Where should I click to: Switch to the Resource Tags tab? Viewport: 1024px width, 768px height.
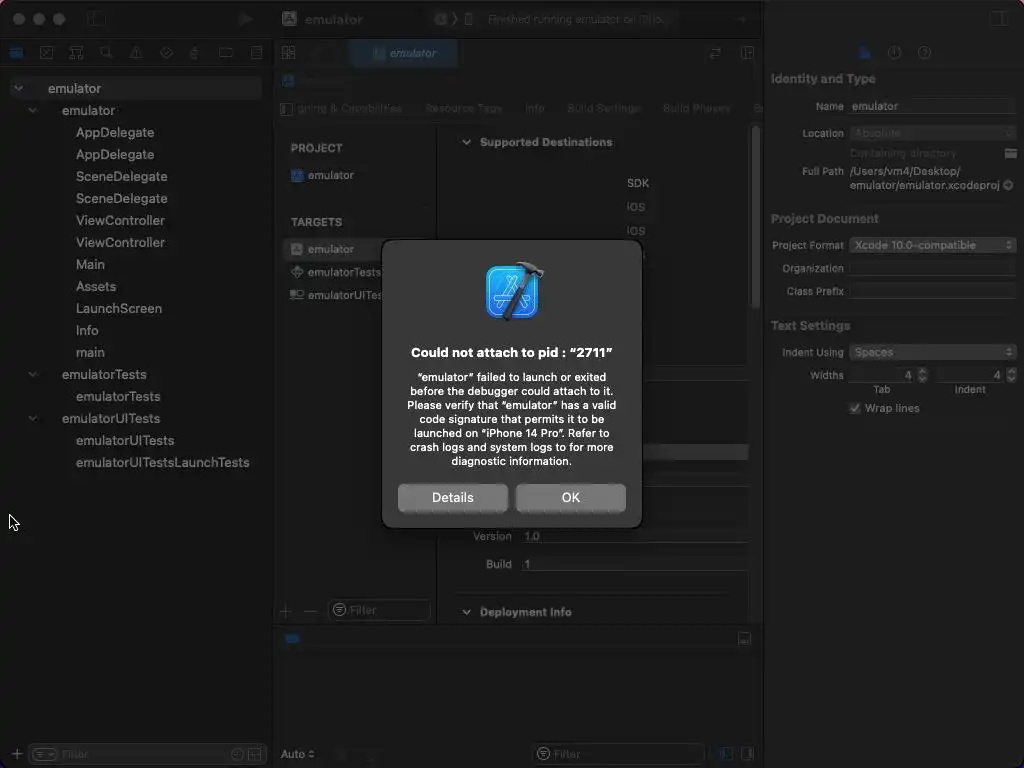click(464, 108)
